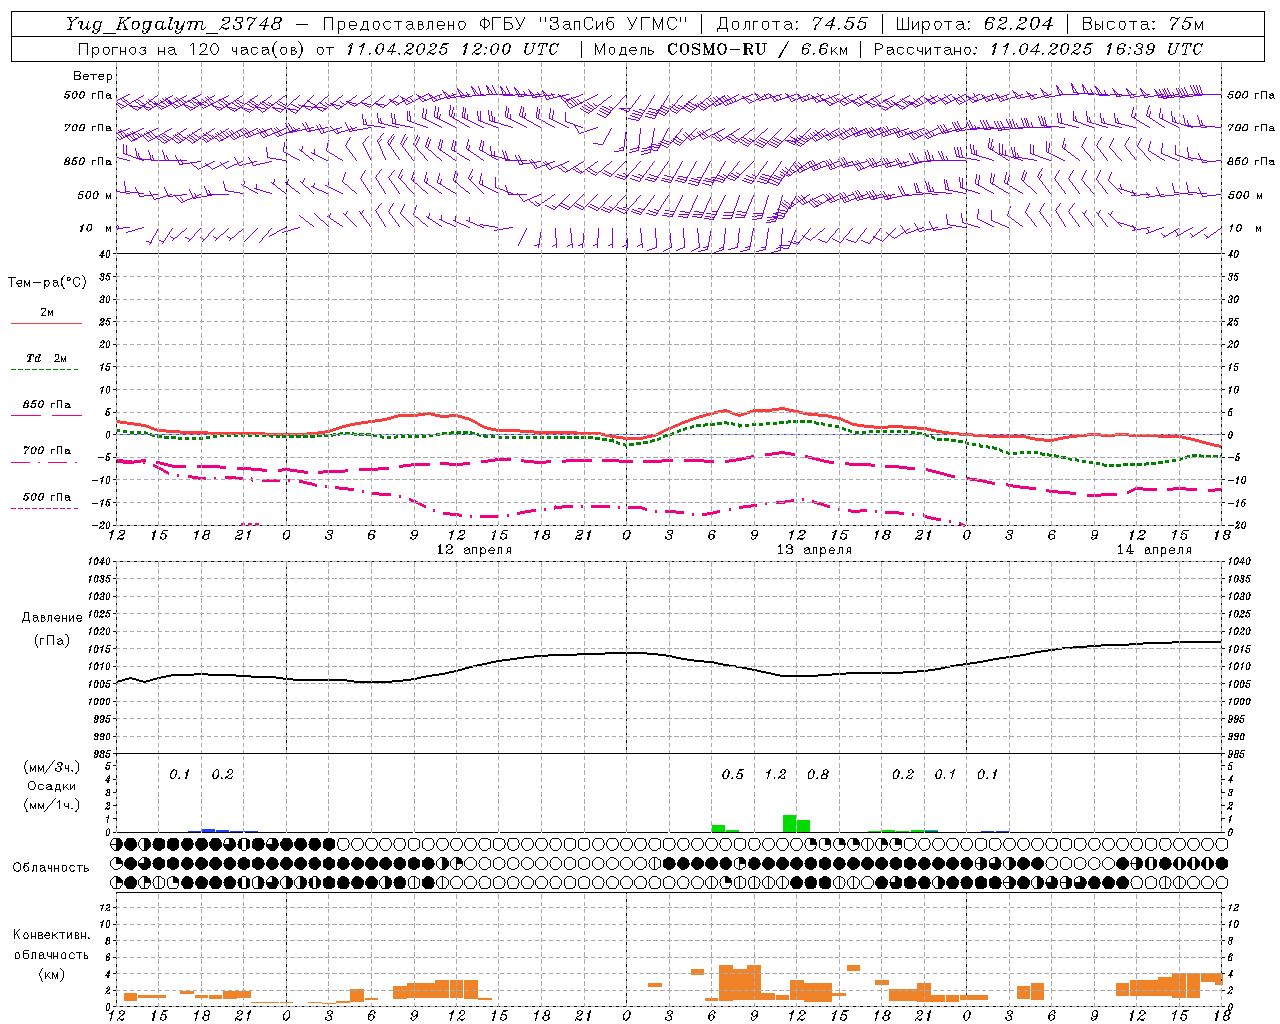Screen dimensions: 1280x1024
Task: Click the Давление pressure panel label
Action: click(52, 618)
